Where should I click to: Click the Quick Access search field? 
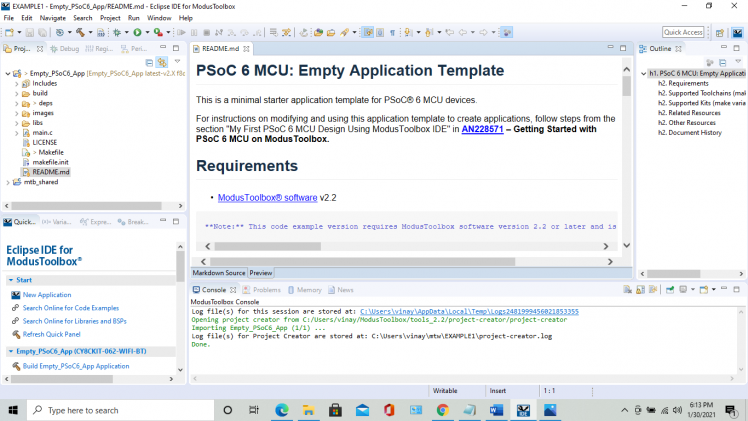point(683,33)
